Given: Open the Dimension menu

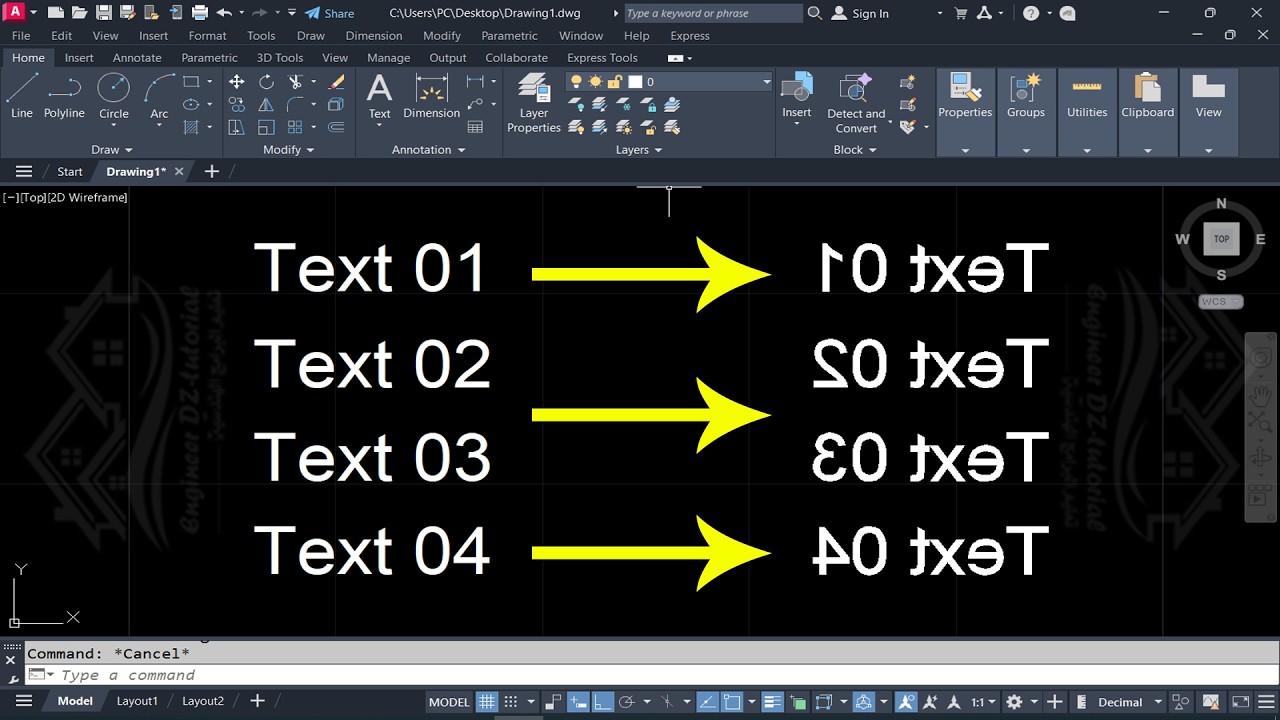Looking at the screenshot, I should (374, 36).
